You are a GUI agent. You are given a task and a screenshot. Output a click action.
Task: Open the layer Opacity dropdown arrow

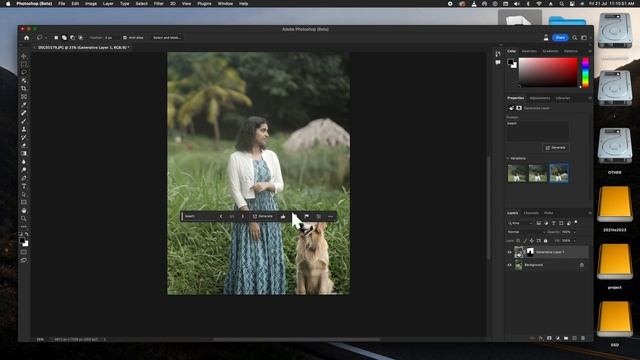[x=575, y=232]
